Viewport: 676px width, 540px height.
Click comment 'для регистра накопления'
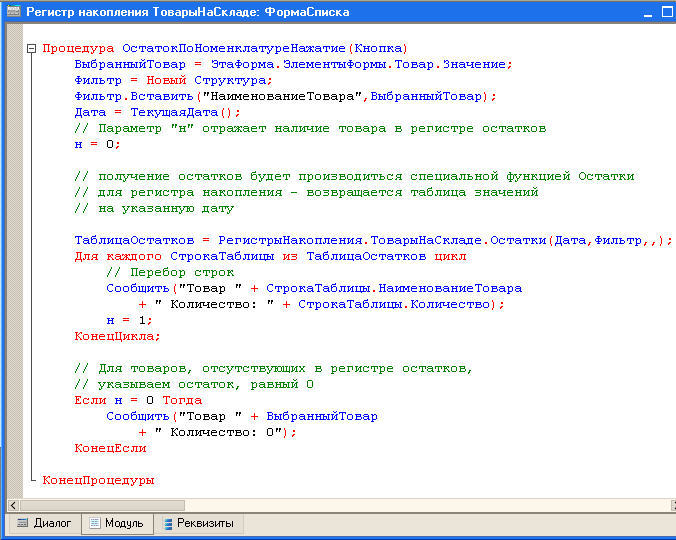tap(306, 192)
